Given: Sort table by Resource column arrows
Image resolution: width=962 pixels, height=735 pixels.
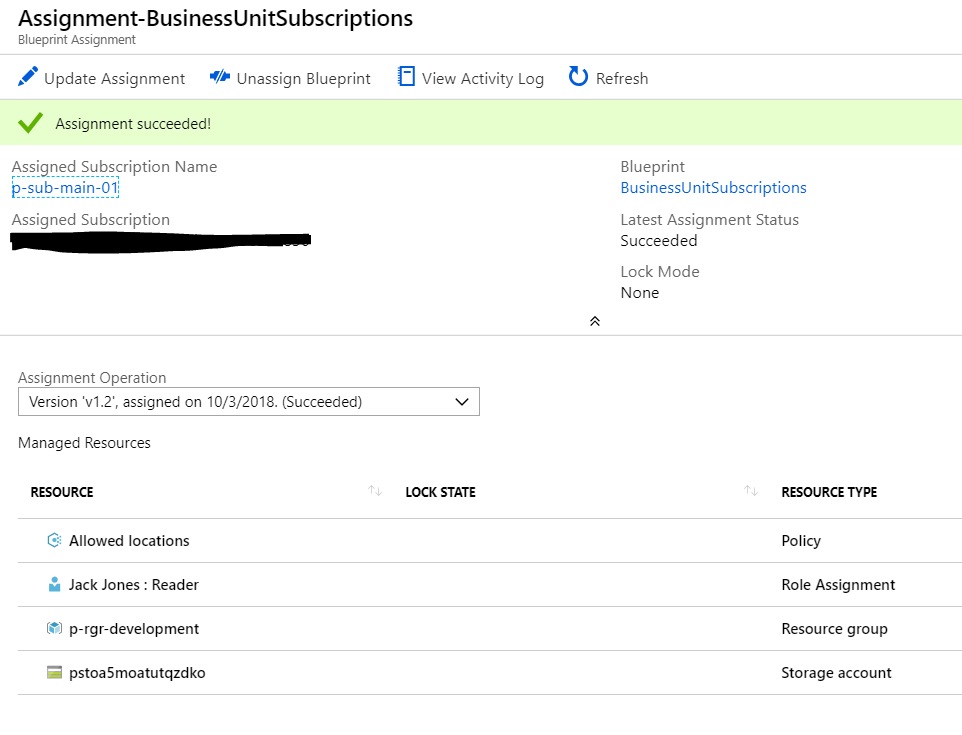Looking at the screenshot, I should point(375,491).
